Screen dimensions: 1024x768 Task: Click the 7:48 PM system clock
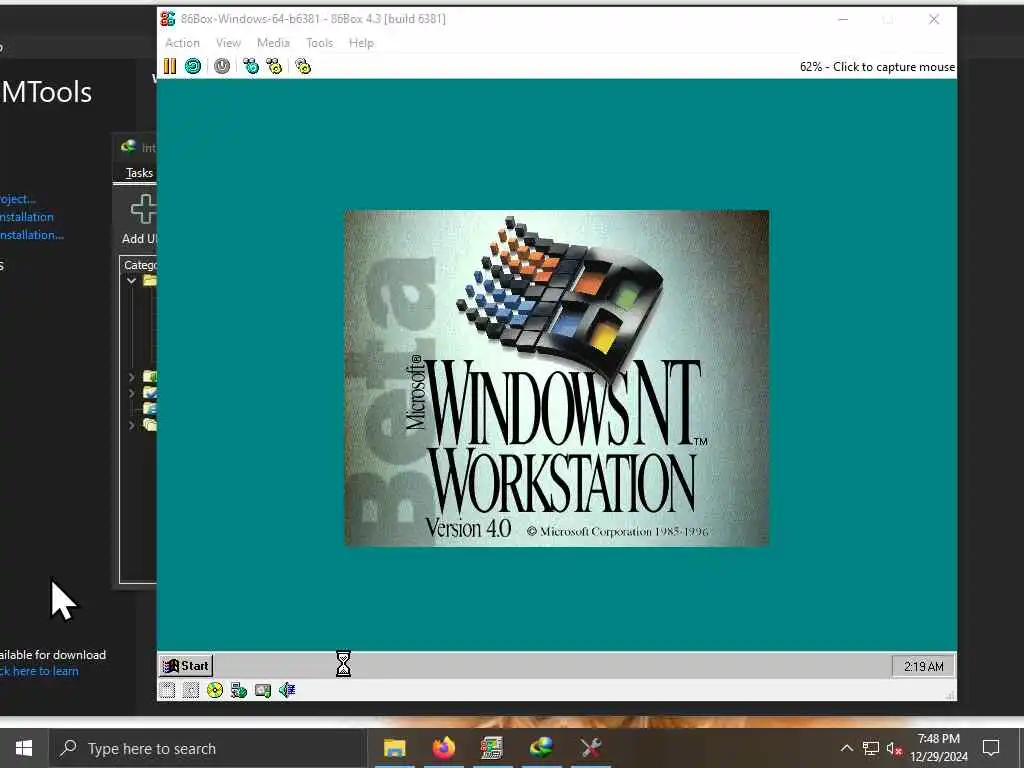pyautogui.click(x=938, y=748)
